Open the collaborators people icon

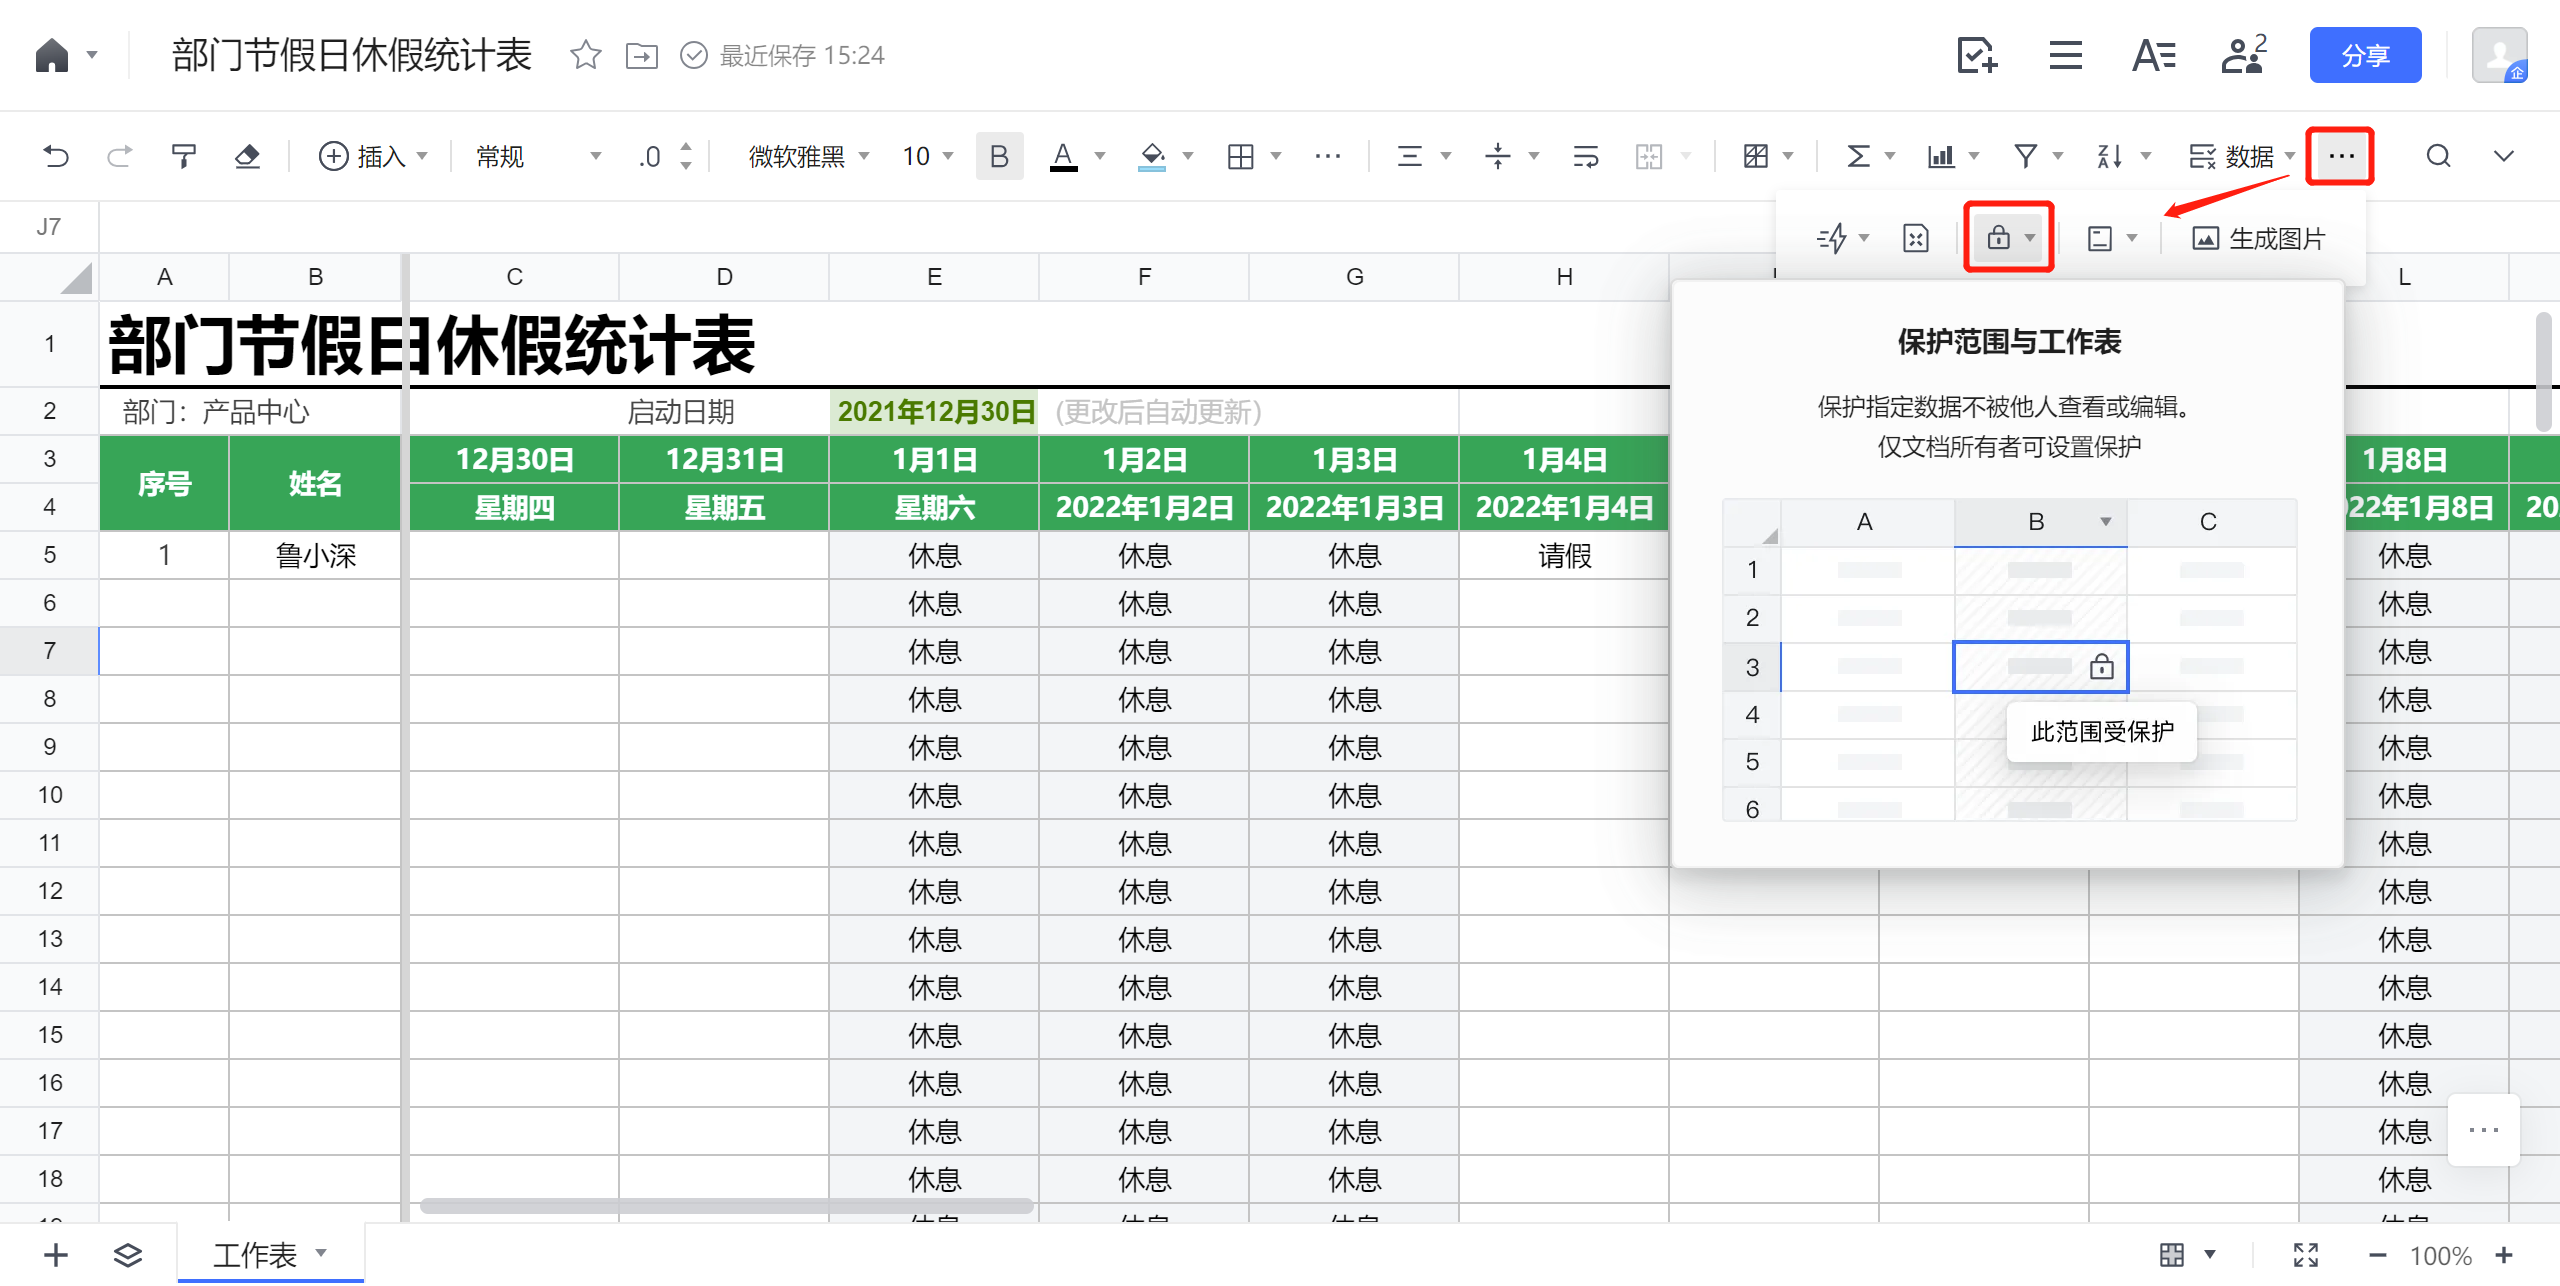click(2243, 55)
